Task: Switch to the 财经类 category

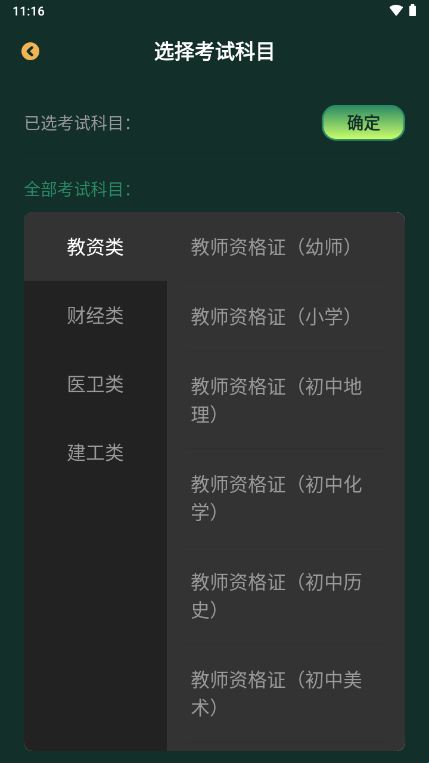Action: 95,315
